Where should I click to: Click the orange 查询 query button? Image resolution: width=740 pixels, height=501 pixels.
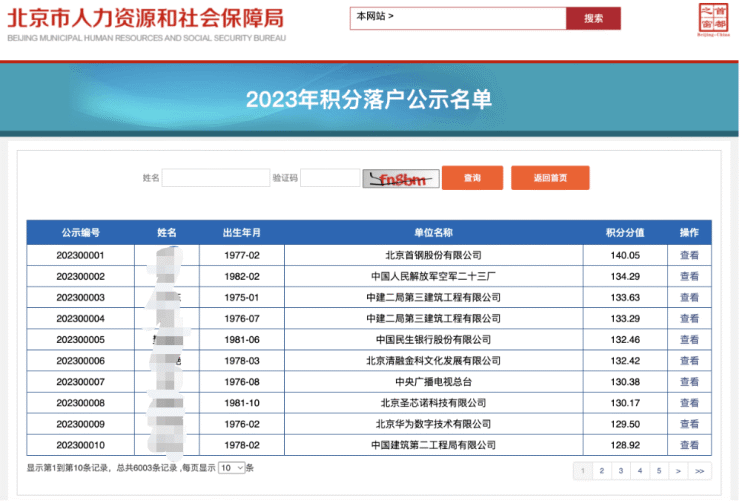[471, 178]
